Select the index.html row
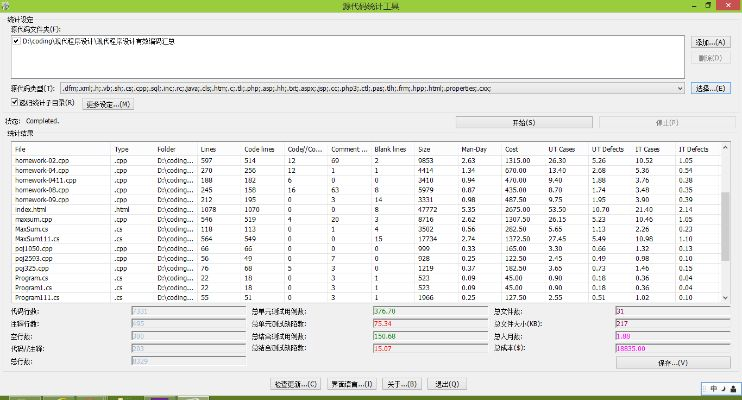This screenshot has height=400, width=742. (366, 209)
